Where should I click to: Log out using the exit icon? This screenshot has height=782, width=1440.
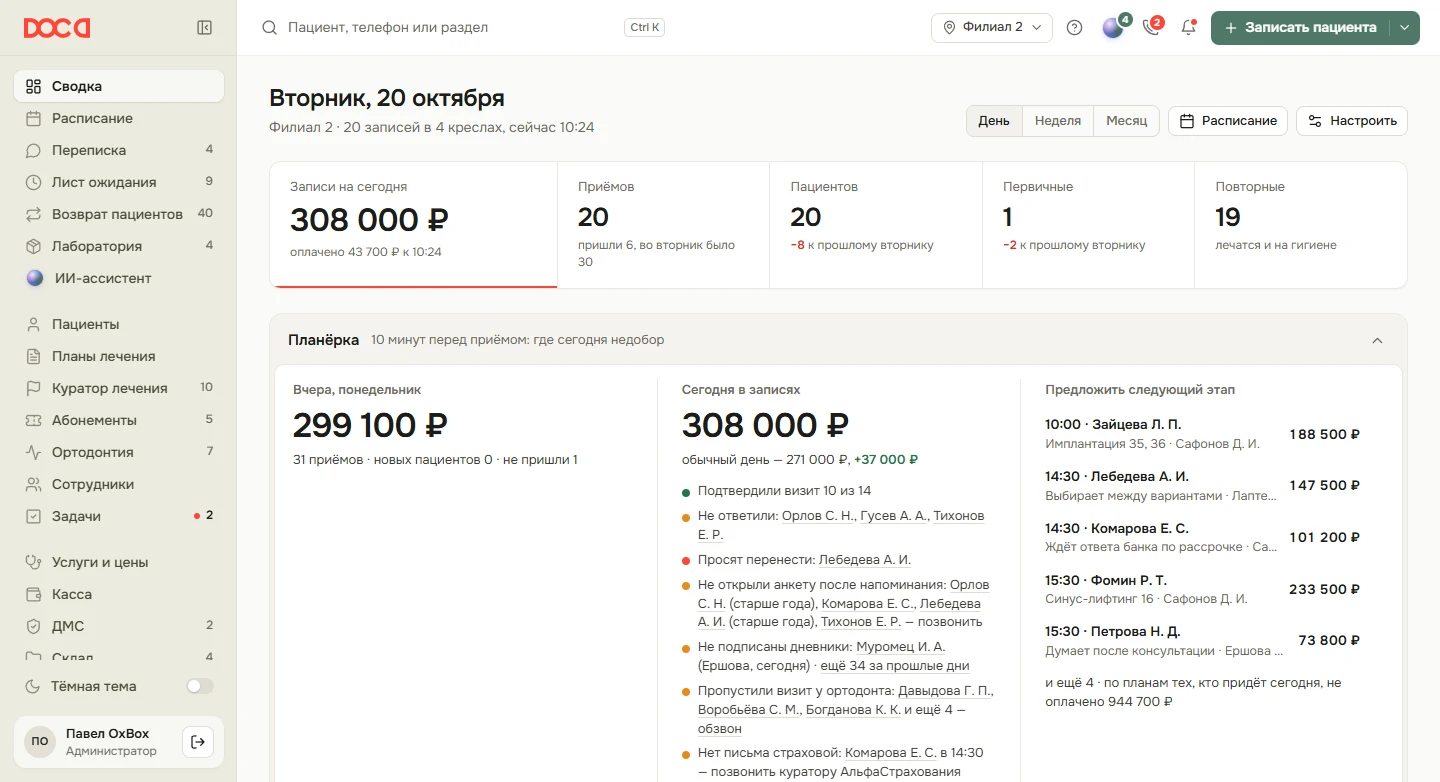point(198,742)
